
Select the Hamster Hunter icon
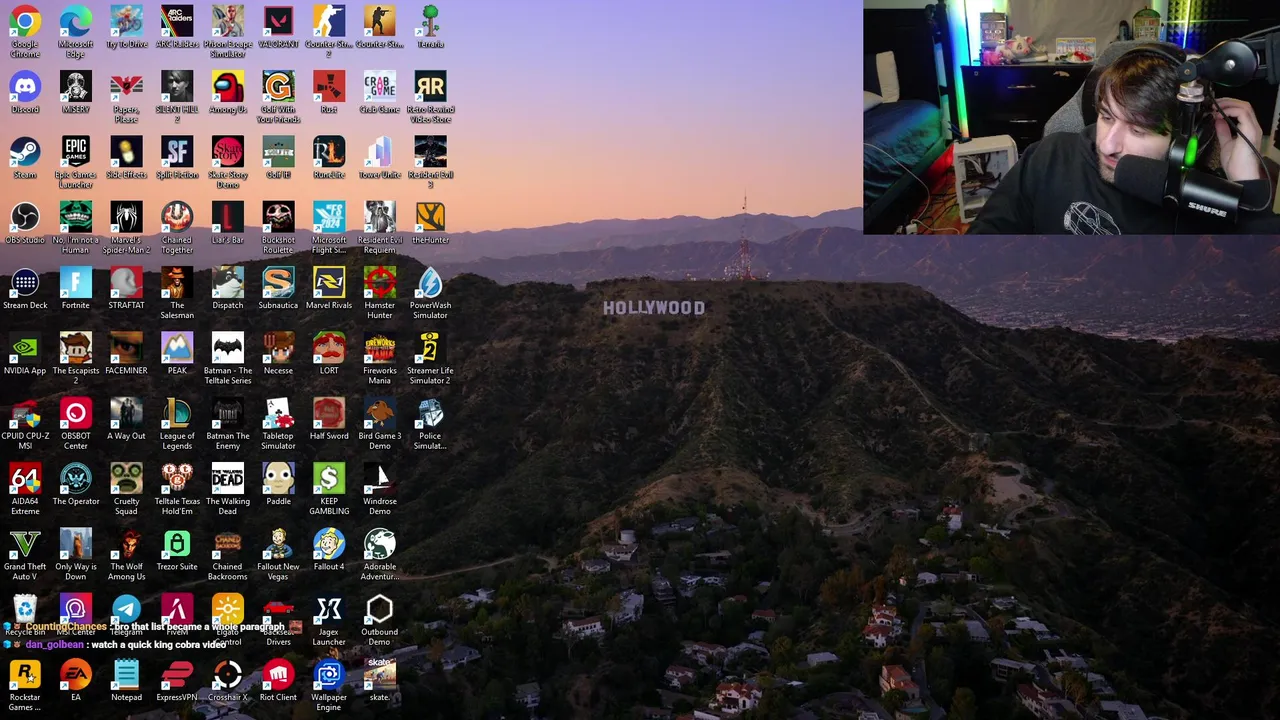[380, 283]
